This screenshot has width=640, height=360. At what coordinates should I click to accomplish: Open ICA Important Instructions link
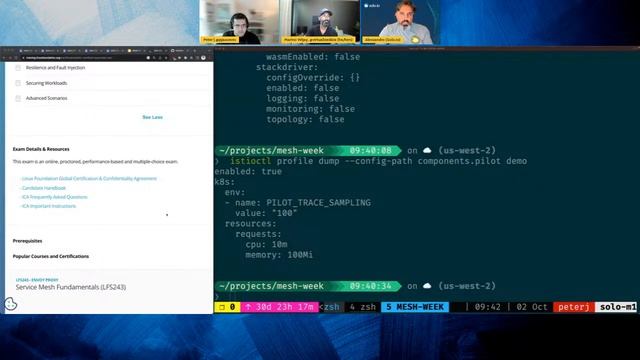coord(49,206)
